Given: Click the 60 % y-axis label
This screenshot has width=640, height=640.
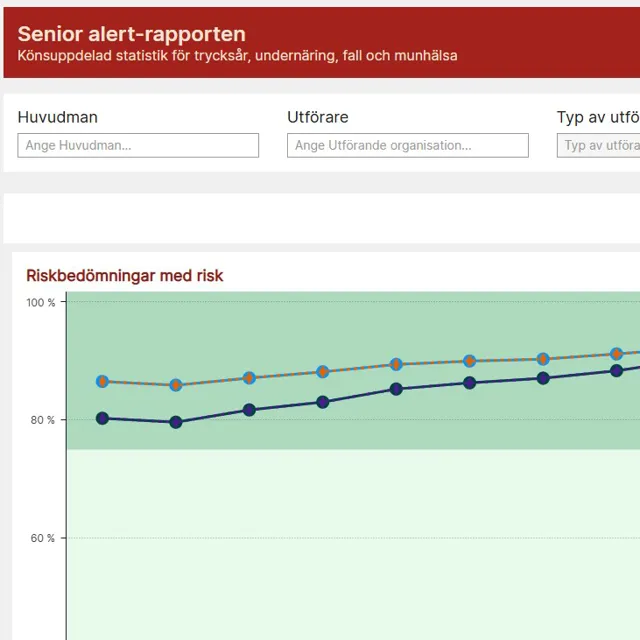Looking at the screenshot, I should tap(43, 538).
